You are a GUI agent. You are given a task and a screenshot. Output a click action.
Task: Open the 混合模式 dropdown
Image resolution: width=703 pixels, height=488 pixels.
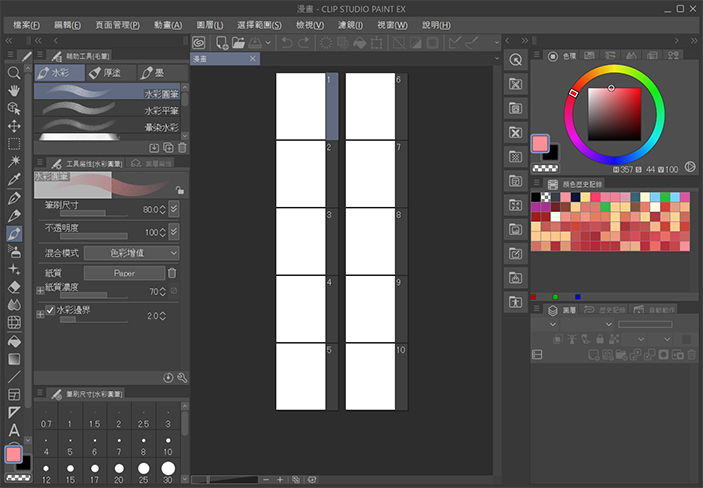[130, 253]
